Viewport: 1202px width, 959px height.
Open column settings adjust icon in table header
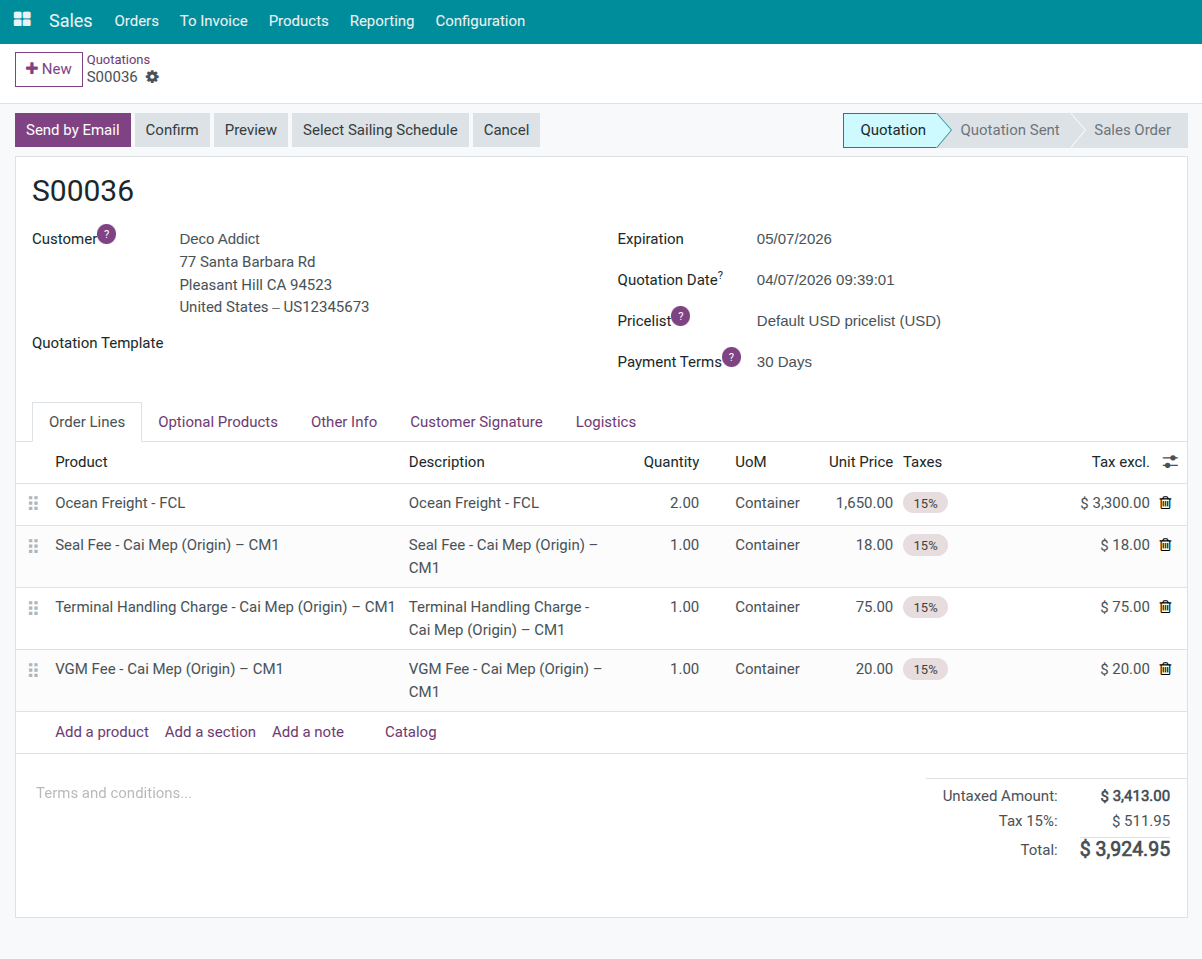1170,462
